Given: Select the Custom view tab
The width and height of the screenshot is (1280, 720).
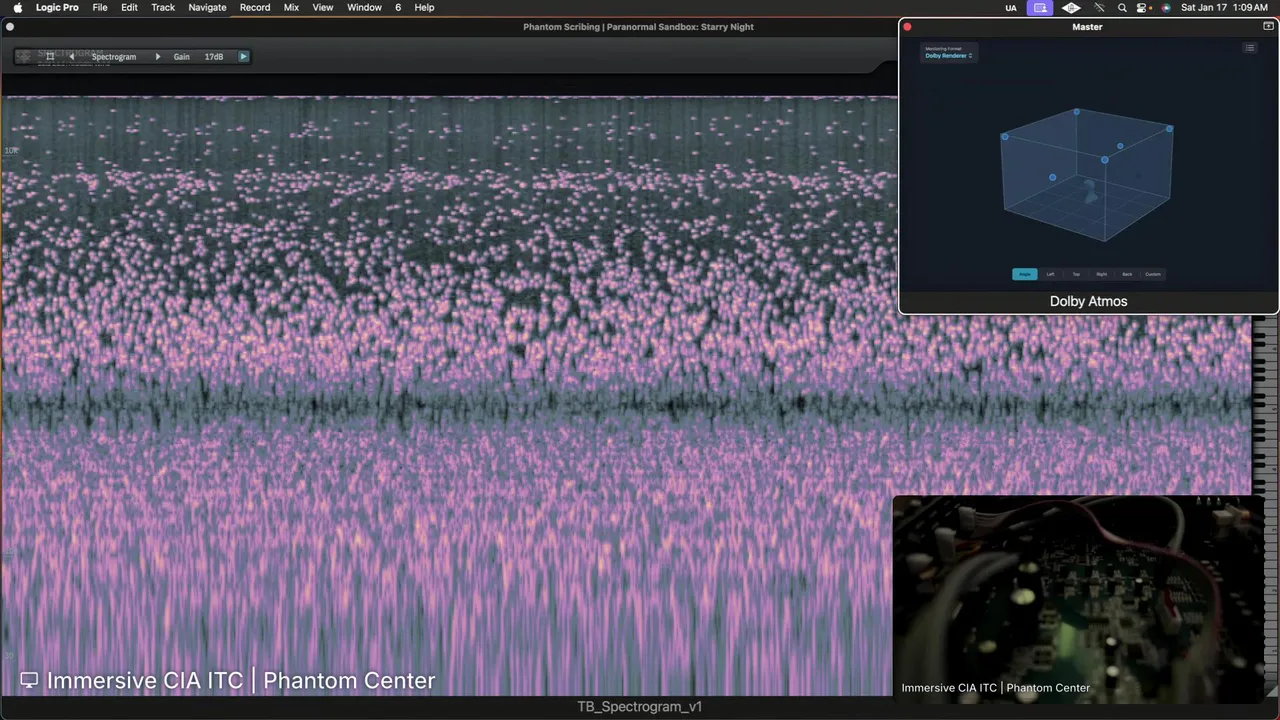Looking at the screenshot, I should [1153, 274].
